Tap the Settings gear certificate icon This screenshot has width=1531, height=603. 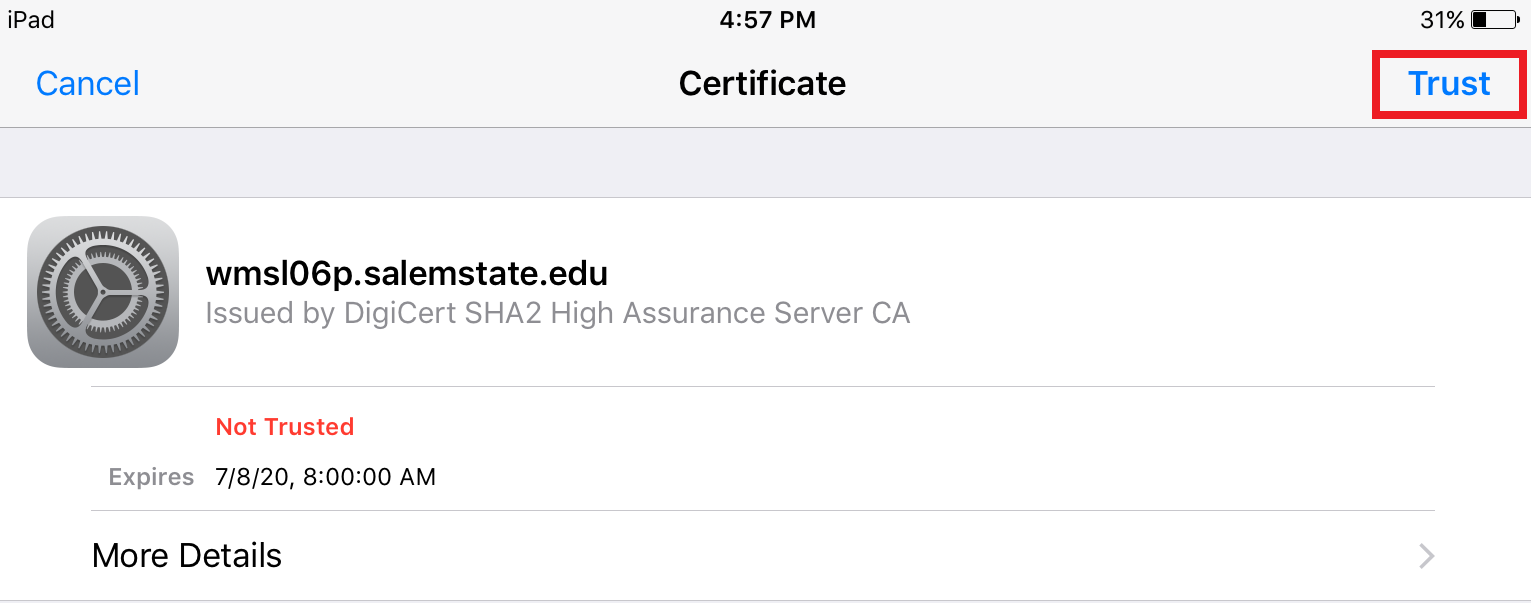103,292
